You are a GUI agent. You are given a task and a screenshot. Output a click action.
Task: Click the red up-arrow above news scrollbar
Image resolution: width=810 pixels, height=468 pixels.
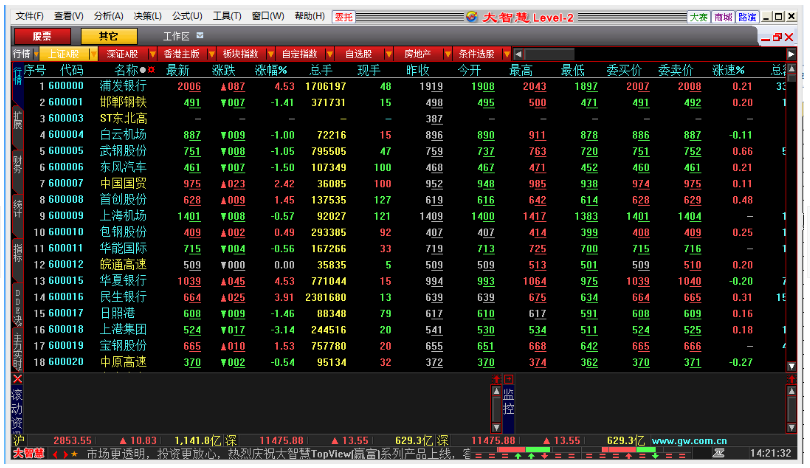[496, 379]
